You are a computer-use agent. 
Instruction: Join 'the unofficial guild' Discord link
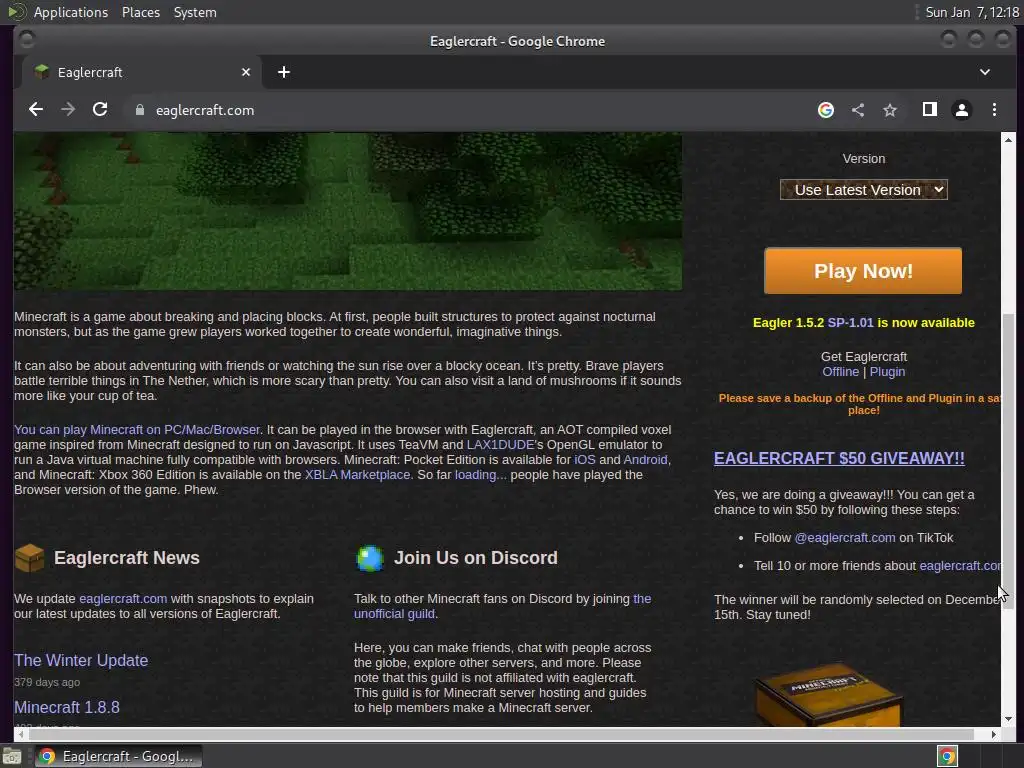(x=502, y=606)
